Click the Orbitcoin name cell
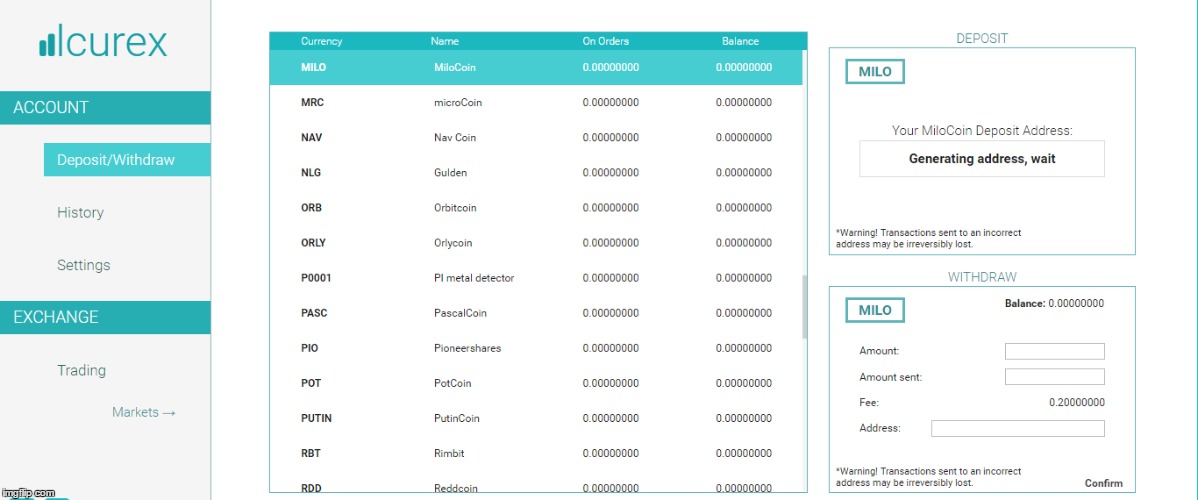 [x=456, y=208]
